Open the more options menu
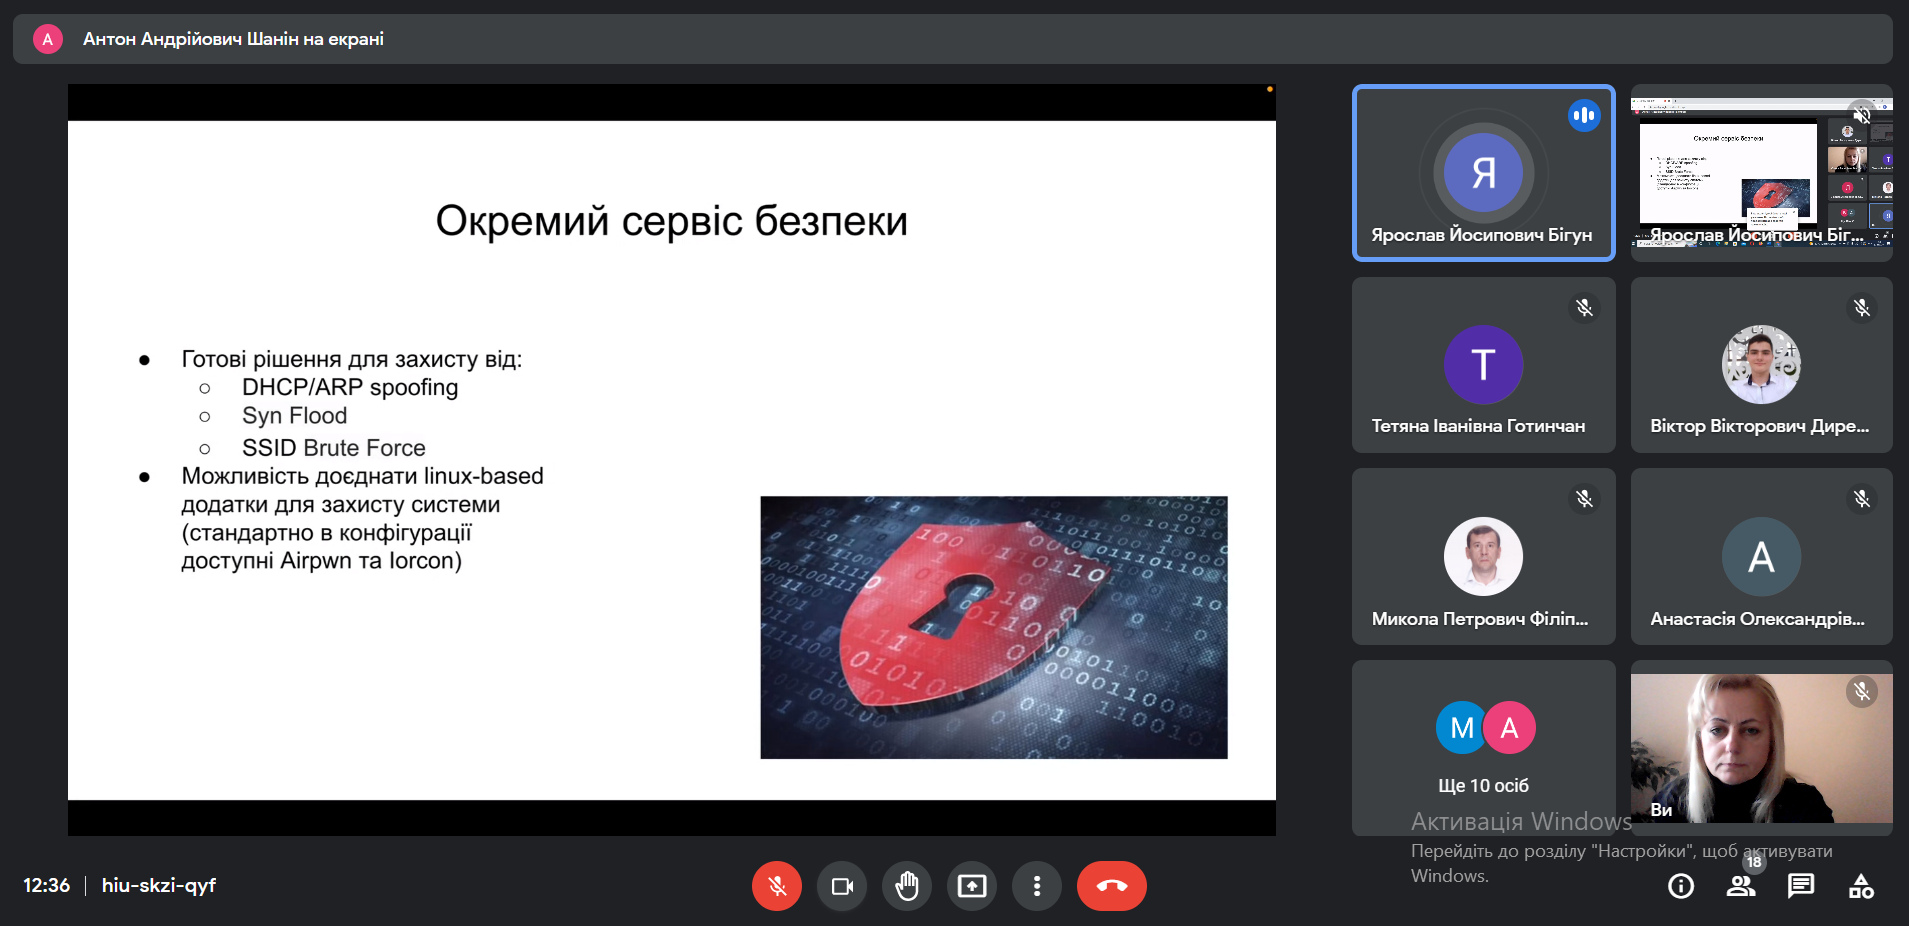Viewport: 1909px width, 926px height. pyautogui.click(x=1037, y=886)
